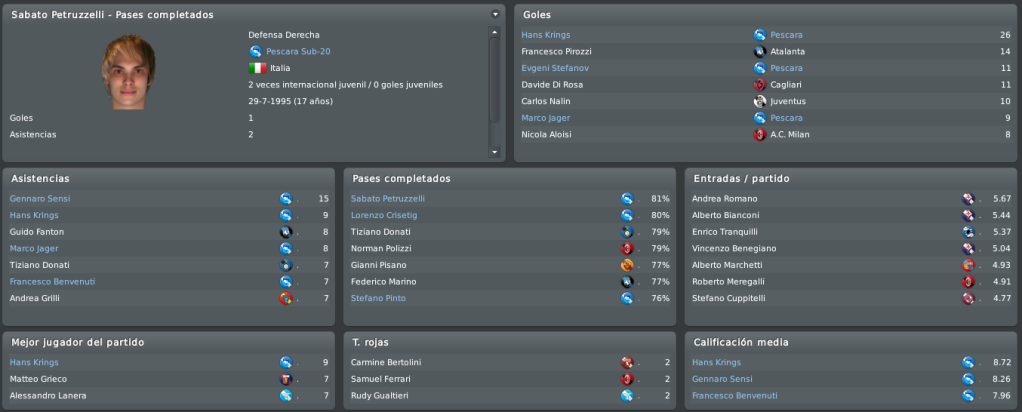The image size is (1022, 412).
Task: Open the Pescara Sub-20 team link
Action: [x=298, y=52]
